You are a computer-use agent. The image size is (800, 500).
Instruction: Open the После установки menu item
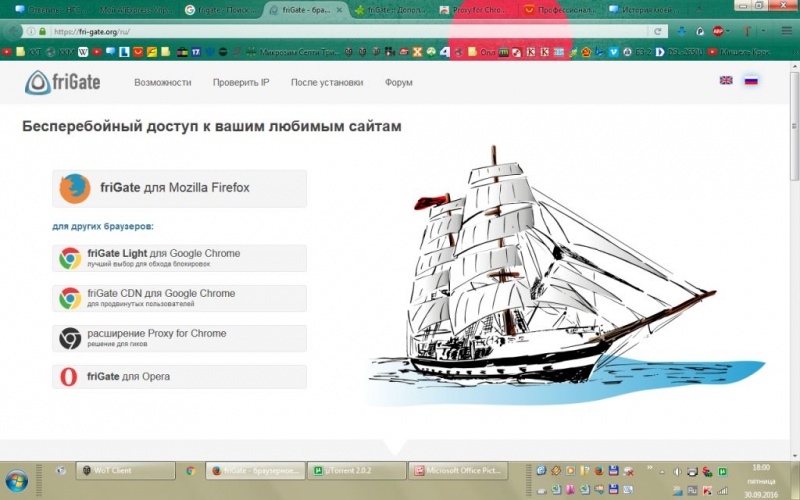[x=327, y=82]
